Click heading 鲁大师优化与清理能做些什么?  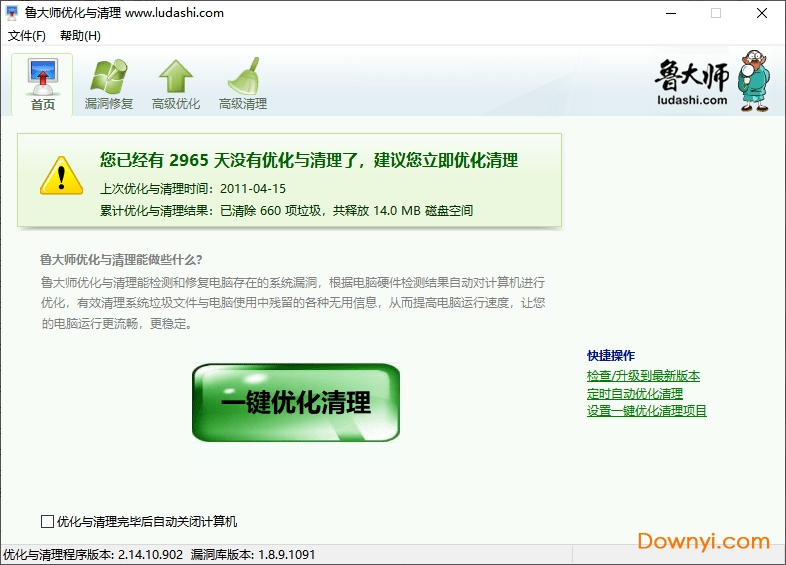click(x=121, y=260)
